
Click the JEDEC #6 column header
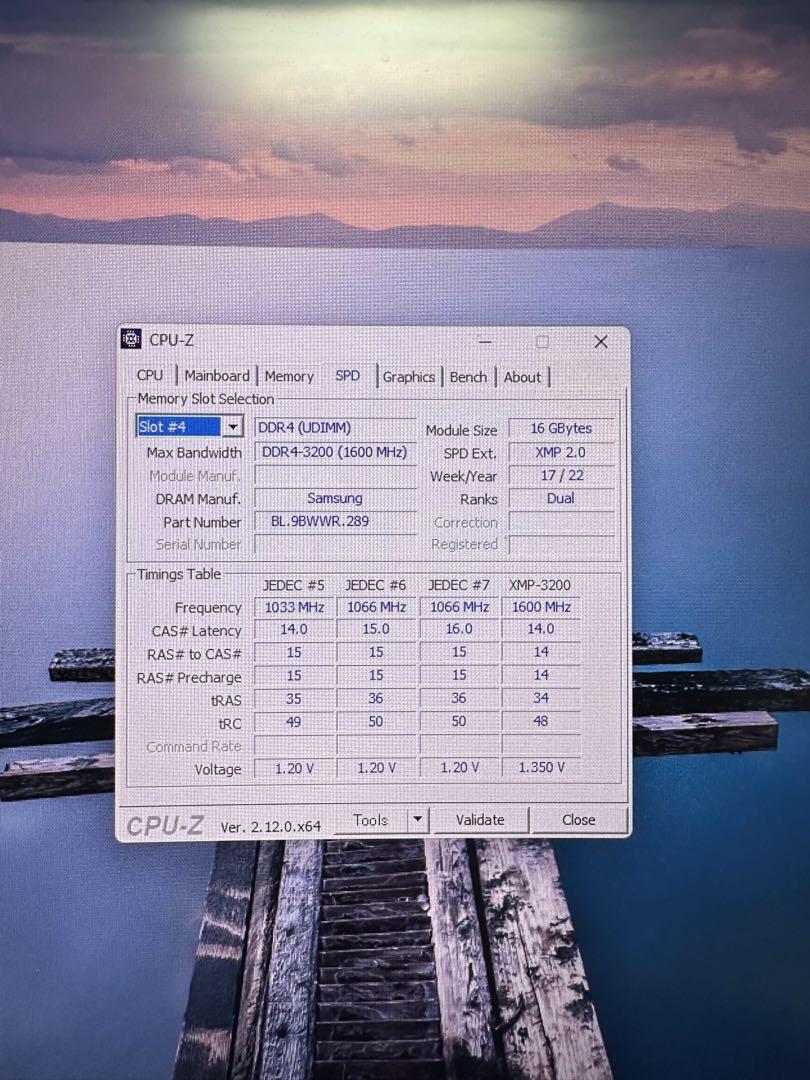coord(375,585)
